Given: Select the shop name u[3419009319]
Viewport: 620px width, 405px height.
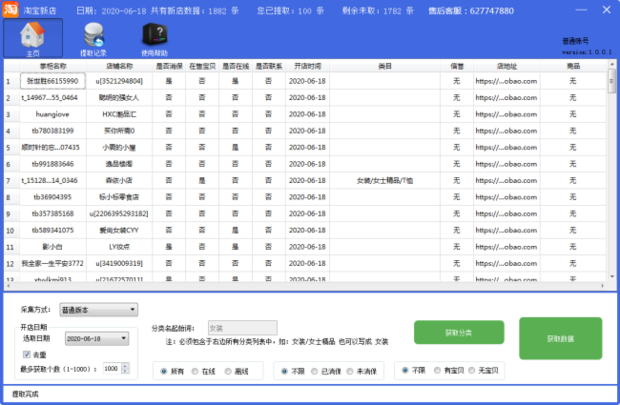Looking at the screenshot, I should coord(119,263).
